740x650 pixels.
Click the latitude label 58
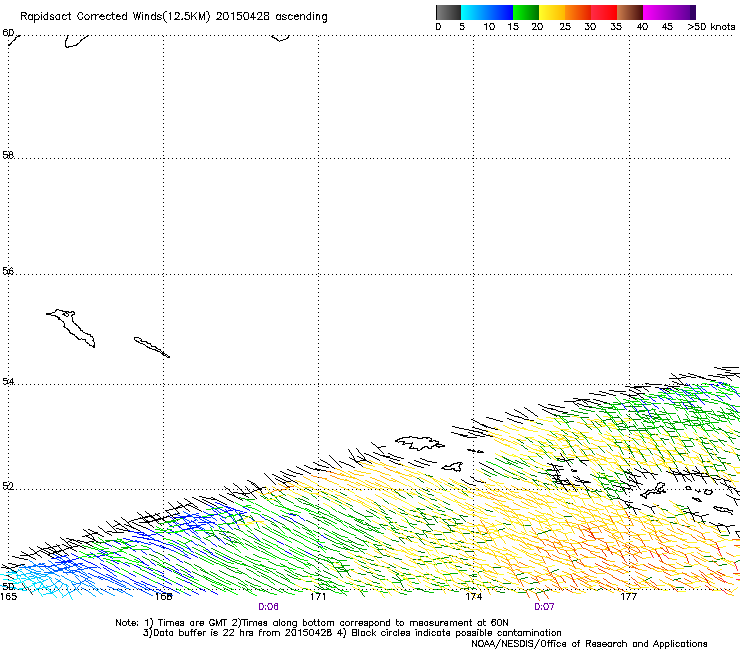pos(8,155)
